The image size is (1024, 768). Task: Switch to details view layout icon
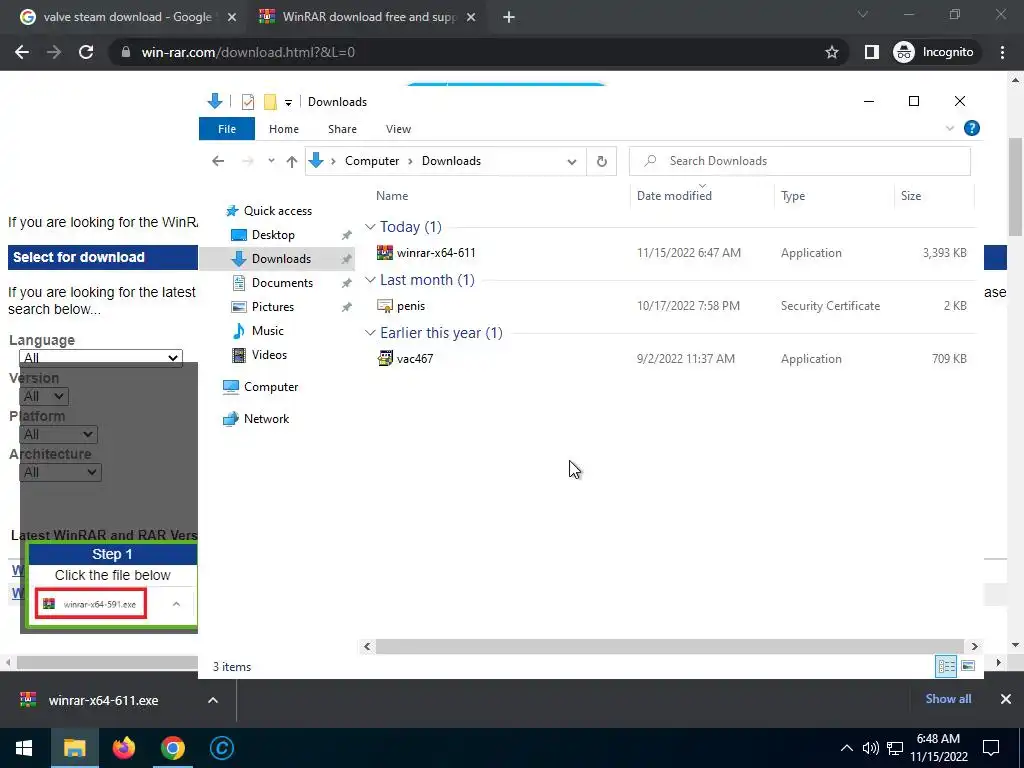[946, 666]
